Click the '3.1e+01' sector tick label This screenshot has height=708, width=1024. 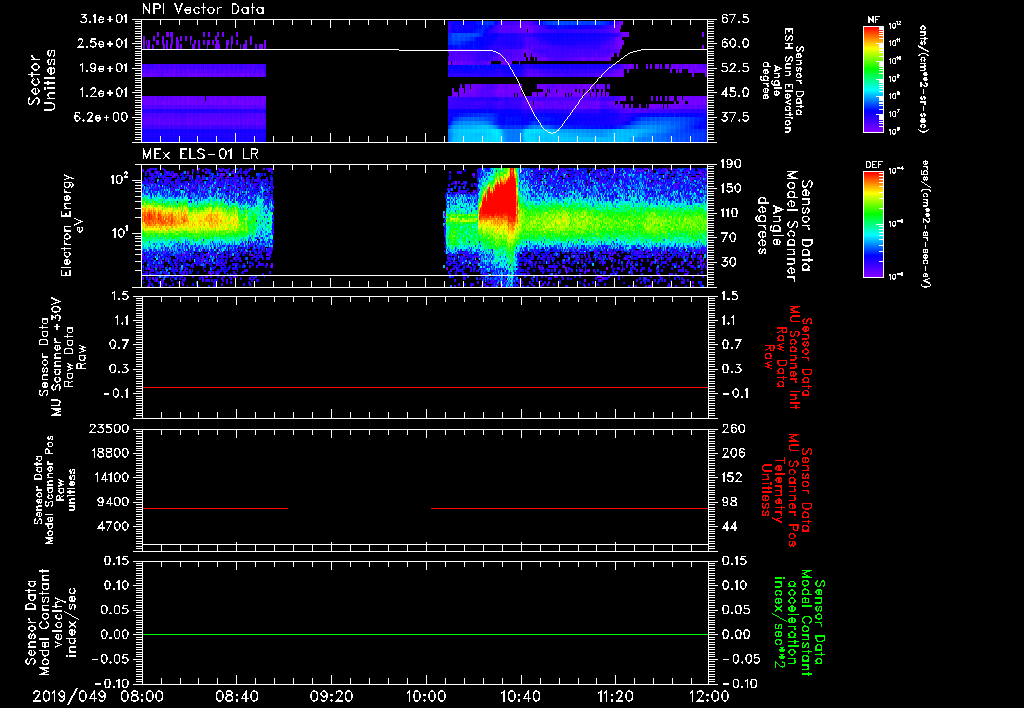point(104,19)
